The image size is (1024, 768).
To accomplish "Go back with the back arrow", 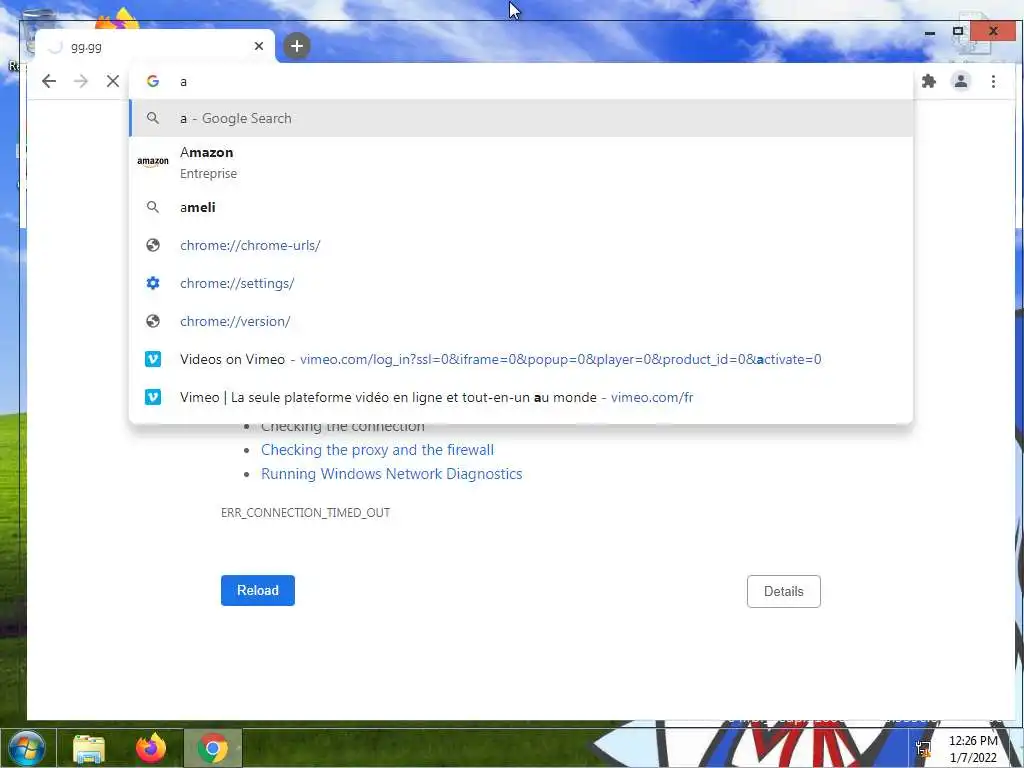I will [x=49, y=81].
